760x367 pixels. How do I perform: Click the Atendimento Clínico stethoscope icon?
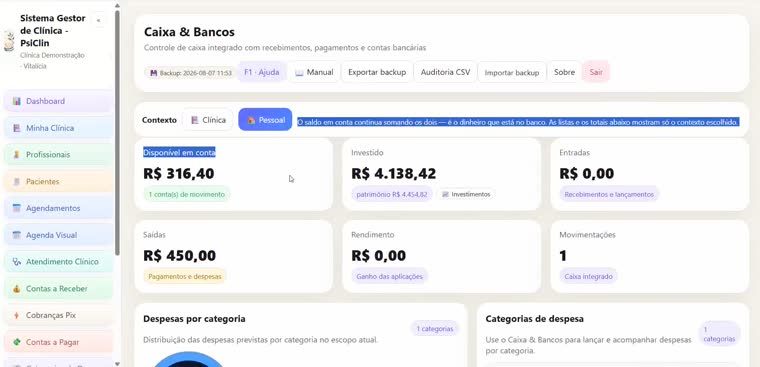click(x=17, y=262)
